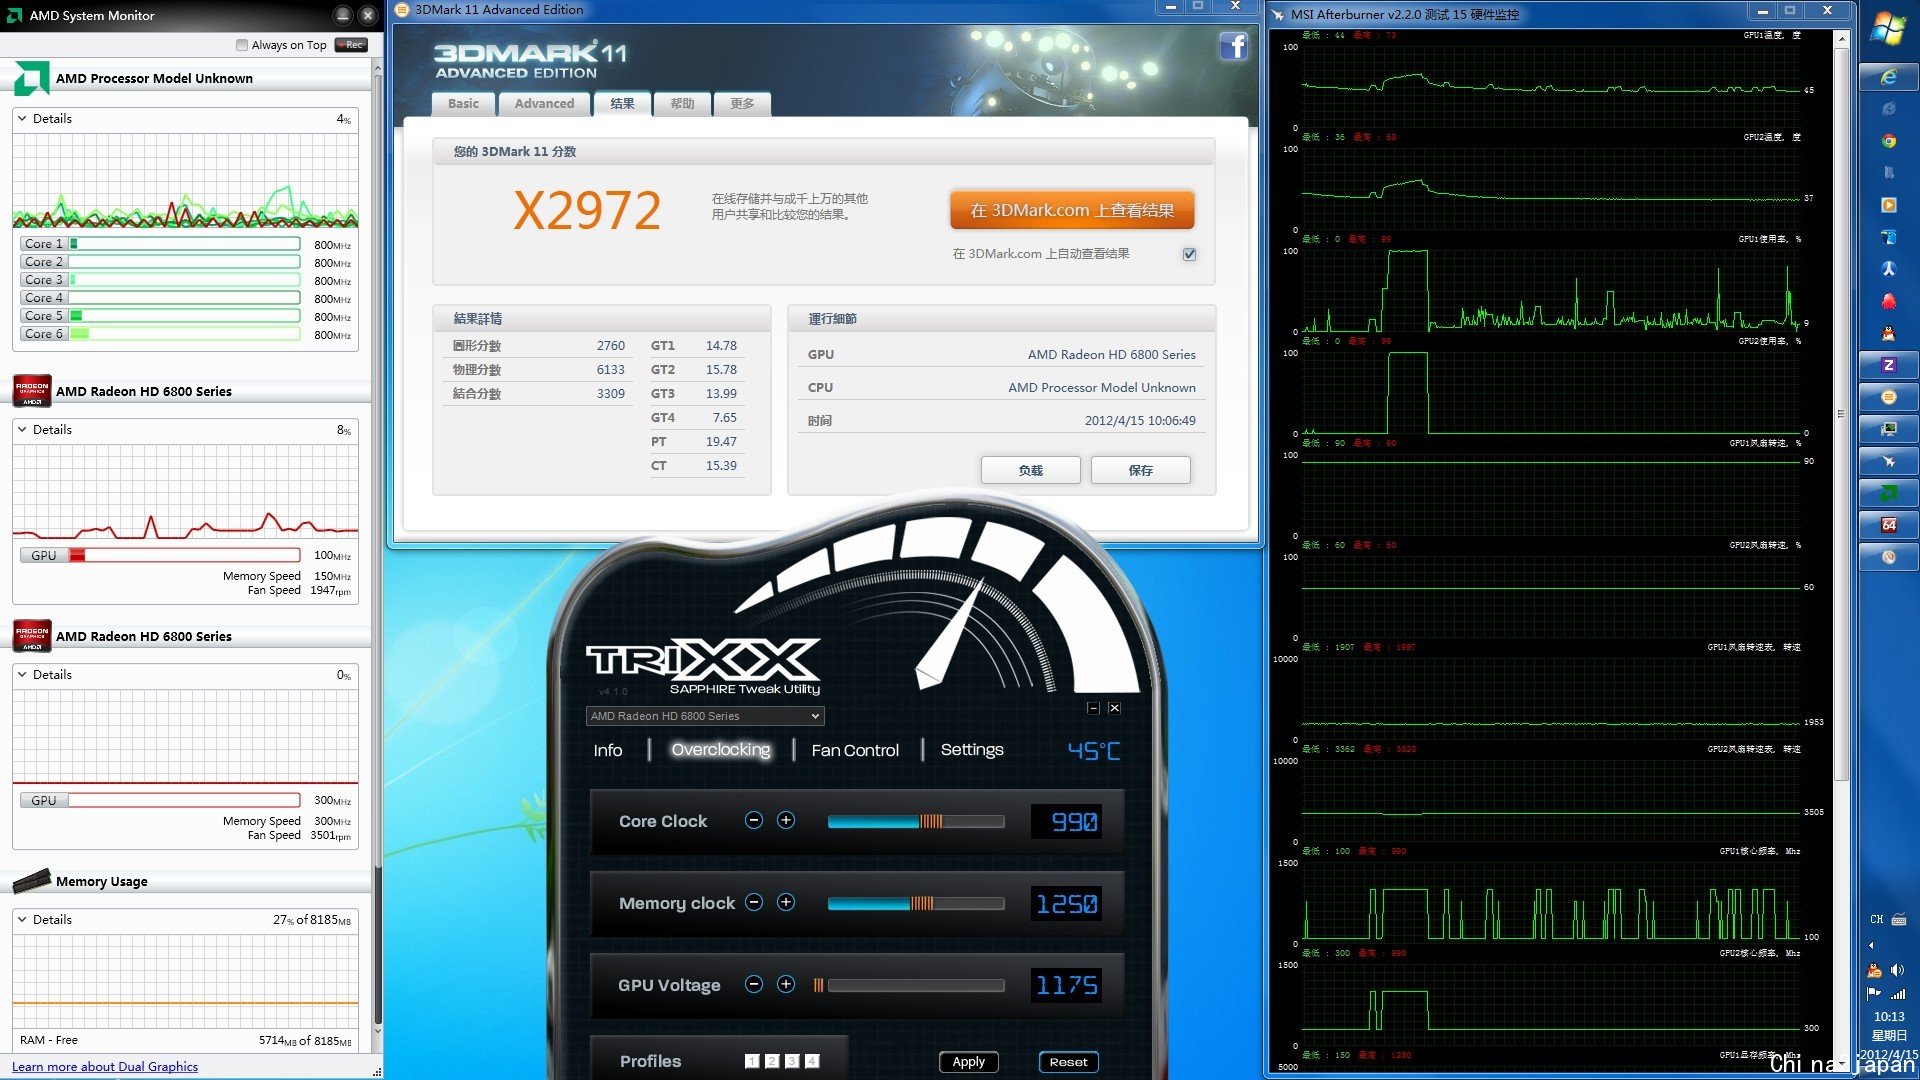Viewport: 1920px width, 1080px height.
Task: Select TRIXX profile slot 4
Action: (x=812, y=1062)
